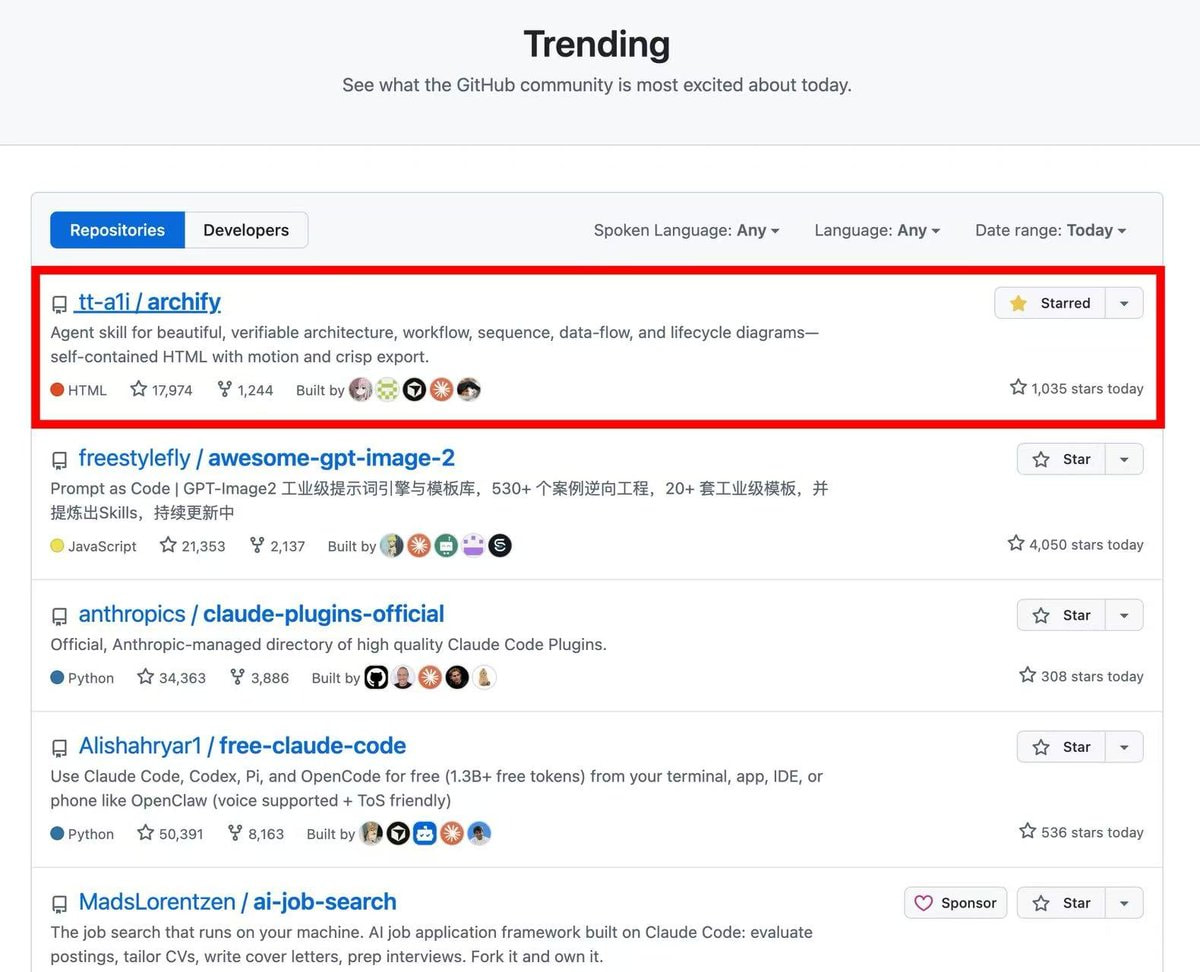Click purple avatar on awesome-gpt-image-2 row

(473, 545)
